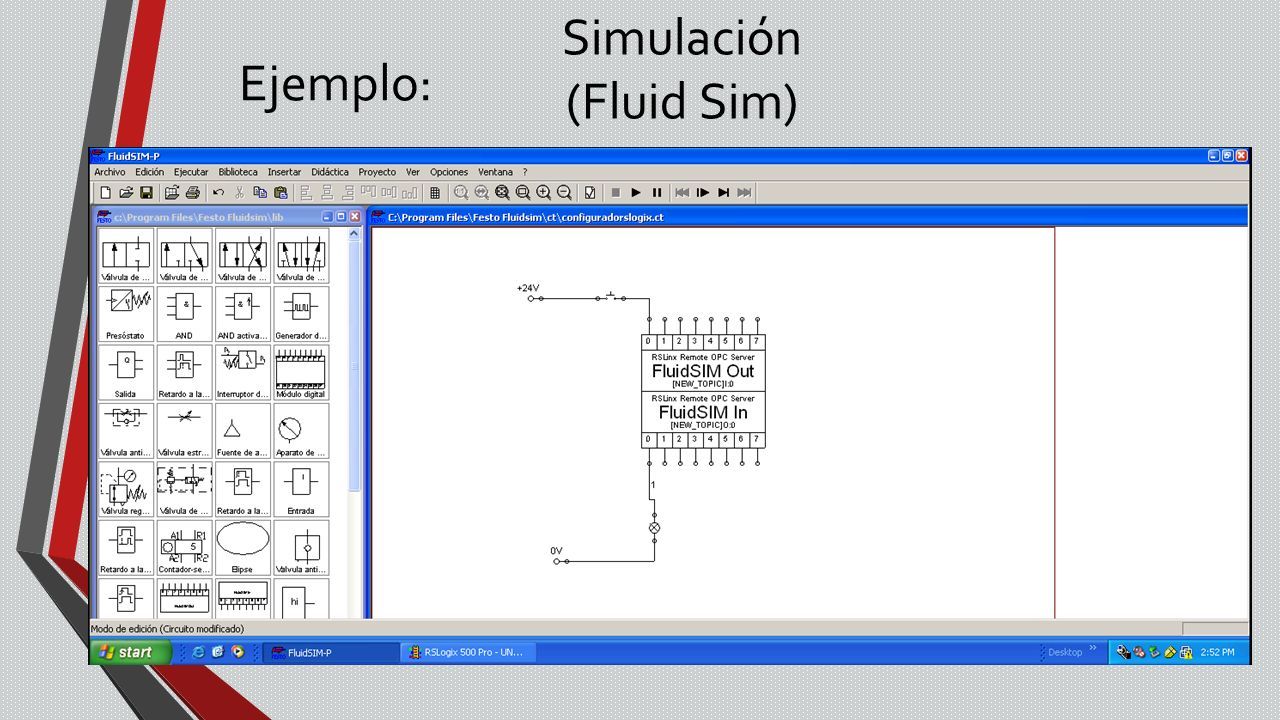
Task: Switch to RSLogix 500 Pro taskbar button
Action: click(x=468, y=652)
